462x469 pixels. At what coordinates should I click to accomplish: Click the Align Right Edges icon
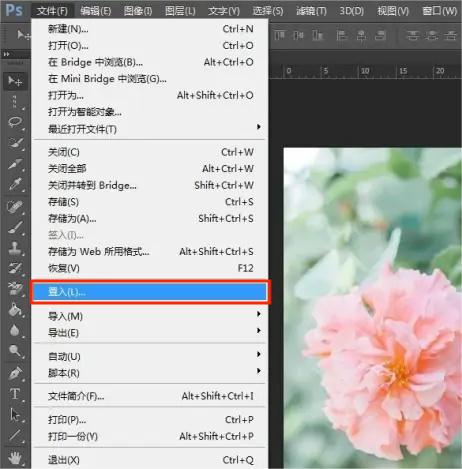pos(380,35)
